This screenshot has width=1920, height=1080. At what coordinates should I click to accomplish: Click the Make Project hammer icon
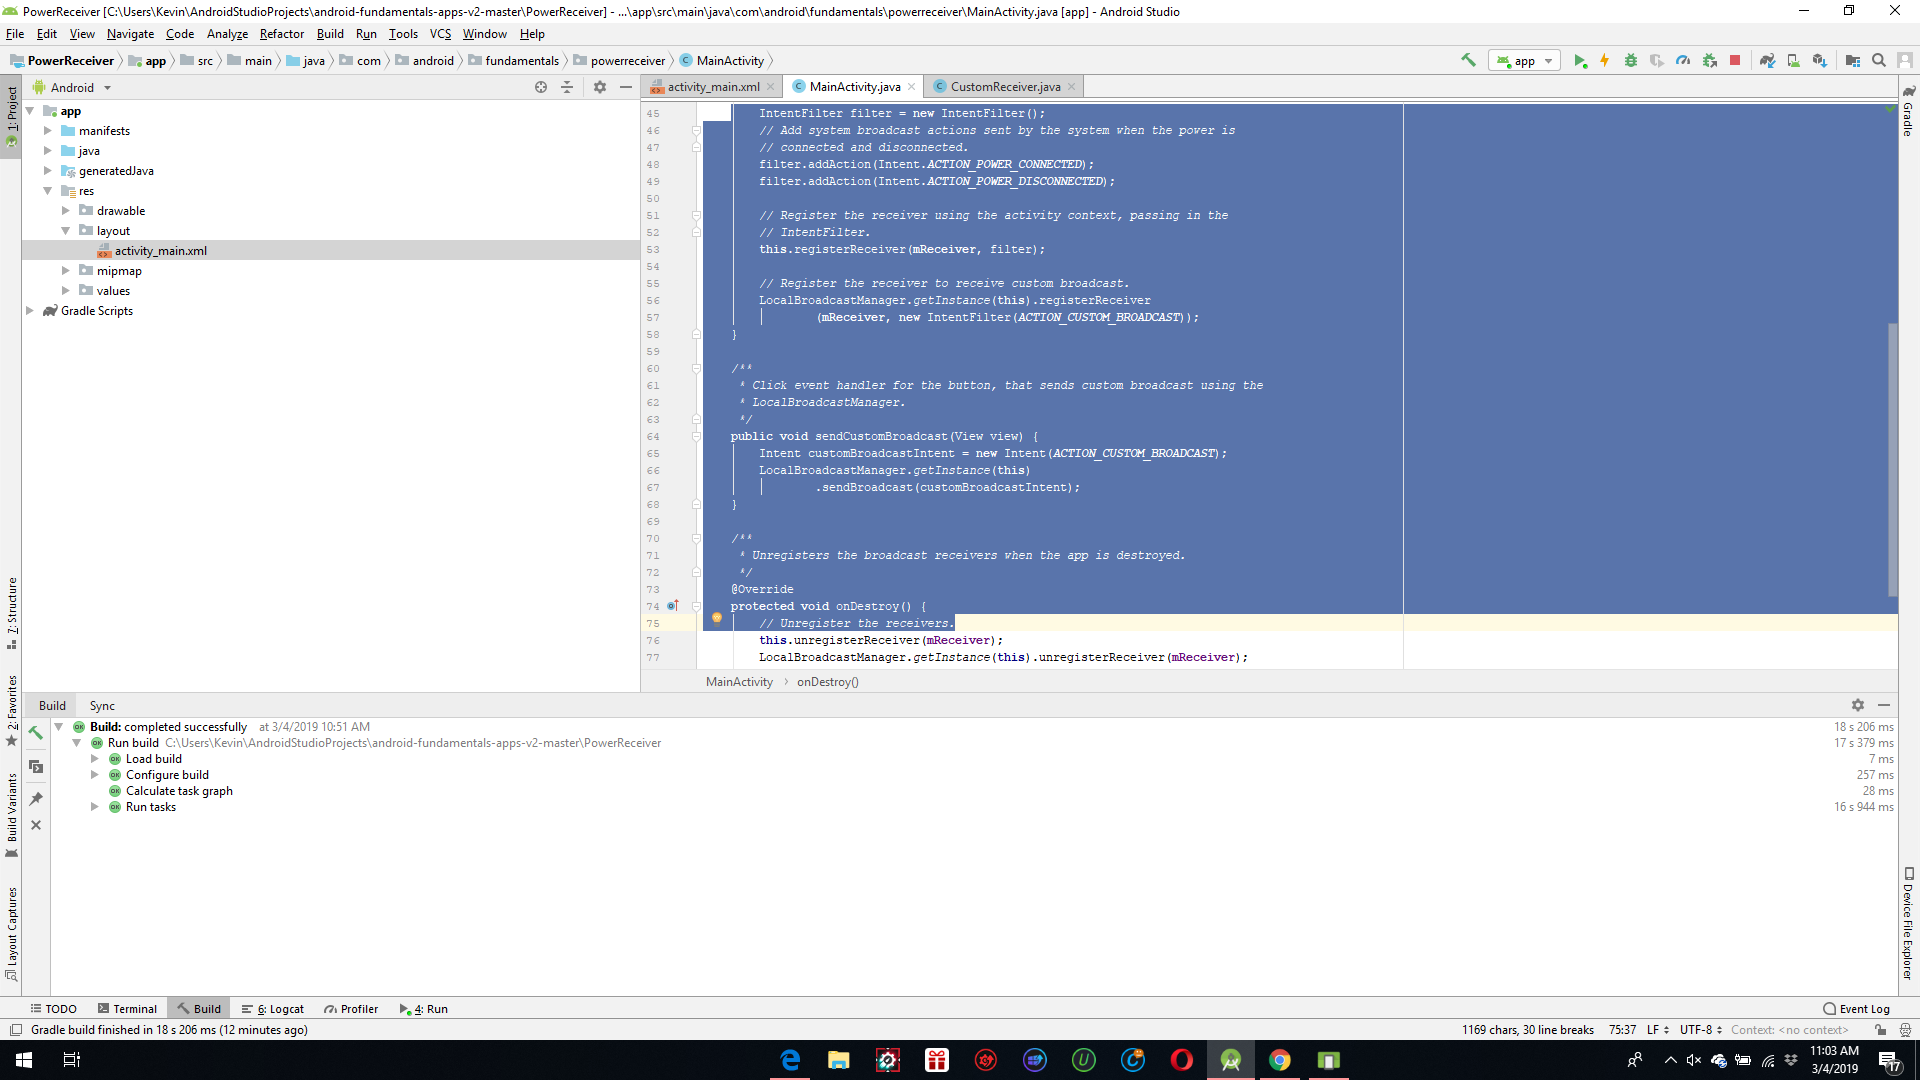point(1468,61)
